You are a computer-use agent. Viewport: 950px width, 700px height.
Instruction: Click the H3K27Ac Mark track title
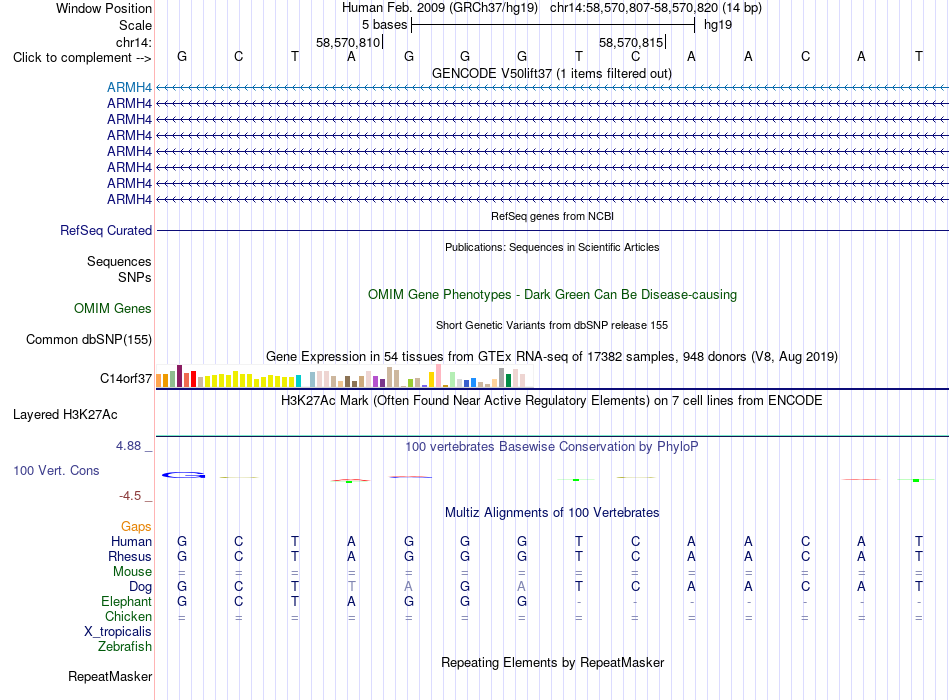(x=552, y=401)
